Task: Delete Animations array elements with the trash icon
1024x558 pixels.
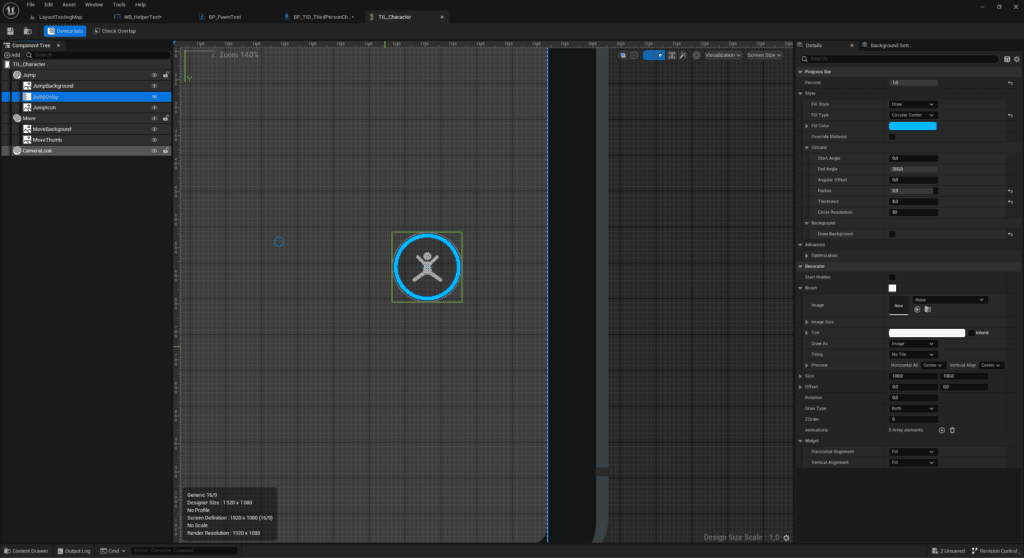Action: pyautogui.click(x=952, y=430)
